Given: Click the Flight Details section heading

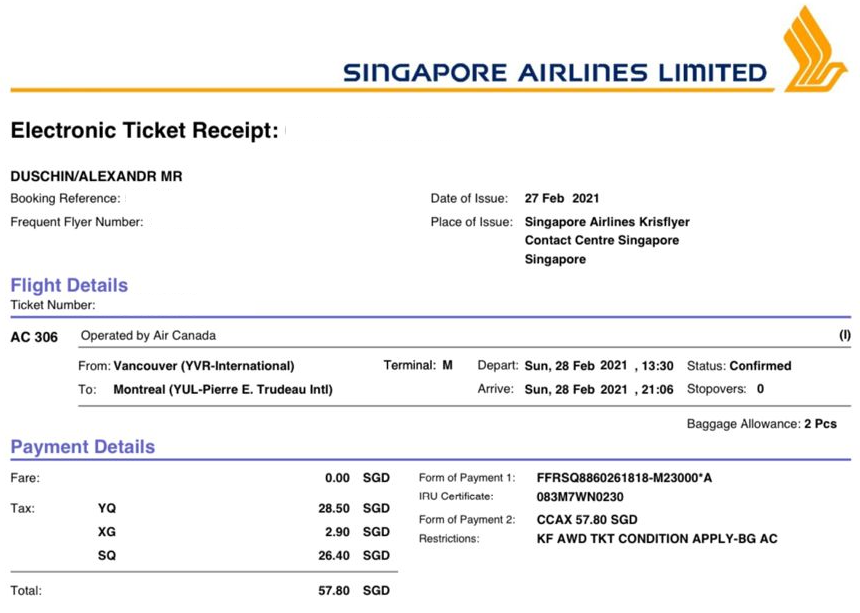Looking at the screenshot, I should 69,286.
